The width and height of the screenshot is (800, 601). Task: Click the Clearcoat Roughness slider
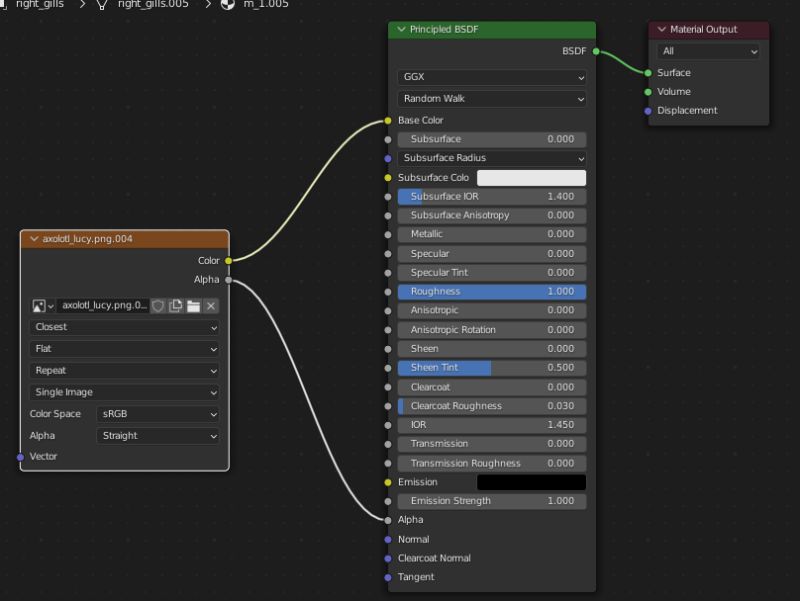pyautogui.click(x=492, y=406)
